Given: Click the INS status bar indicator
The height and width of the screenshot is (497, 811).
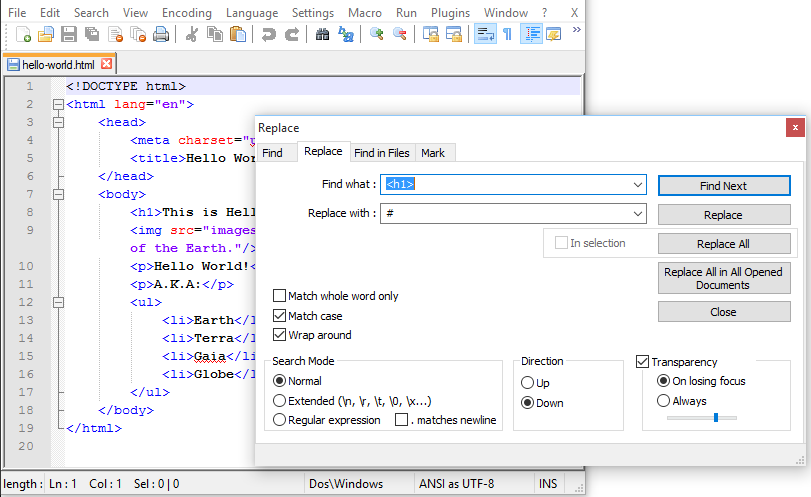Looking at the screenshot, I should 548,484.
